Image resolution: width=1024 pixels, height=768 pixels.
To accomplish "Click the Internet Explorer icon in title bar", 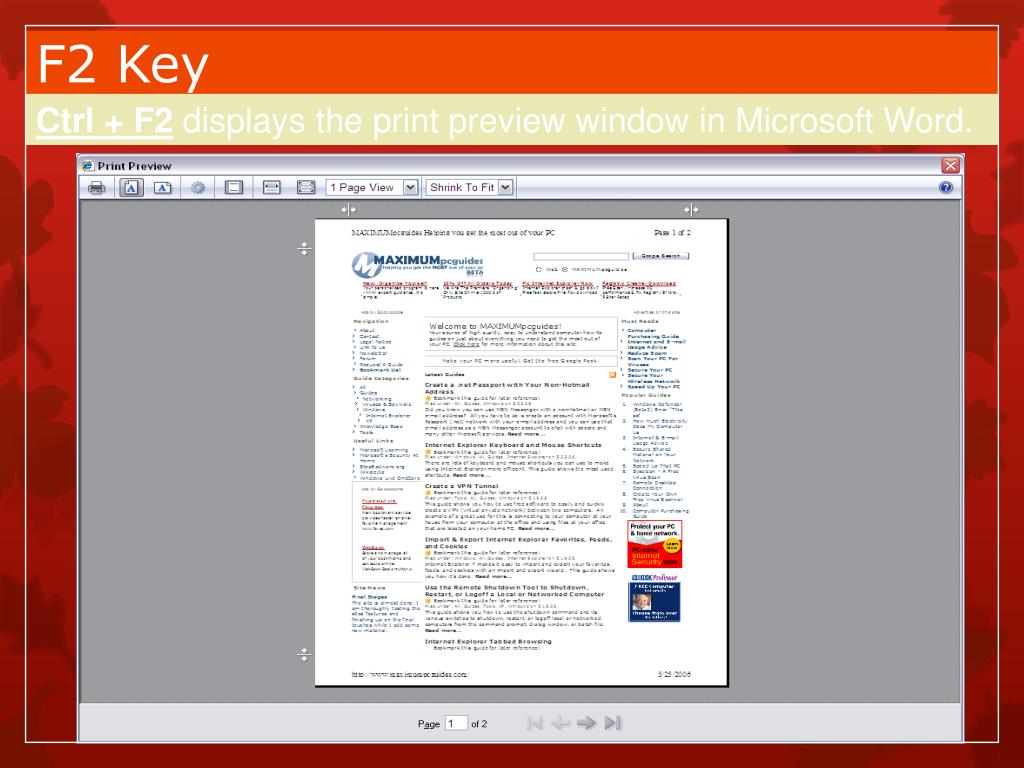I will click(88, 166).
